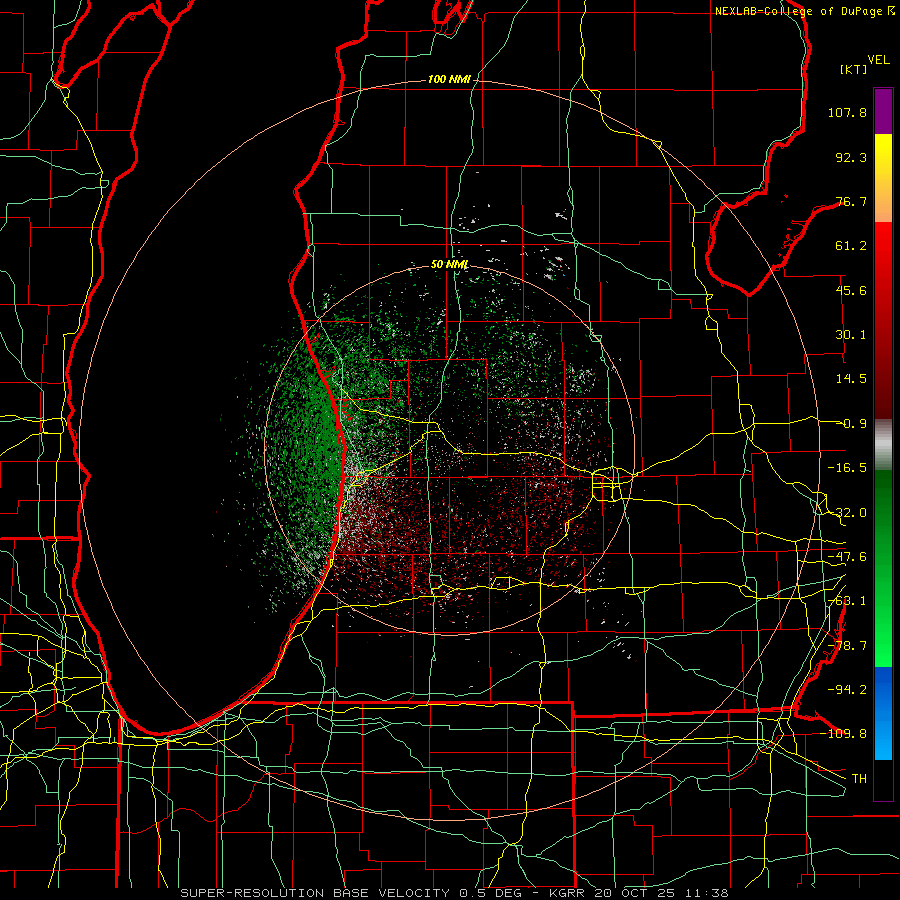Screen dimensions: 900x900
Task: Click the TH threshold label
Action: [859, 778]
